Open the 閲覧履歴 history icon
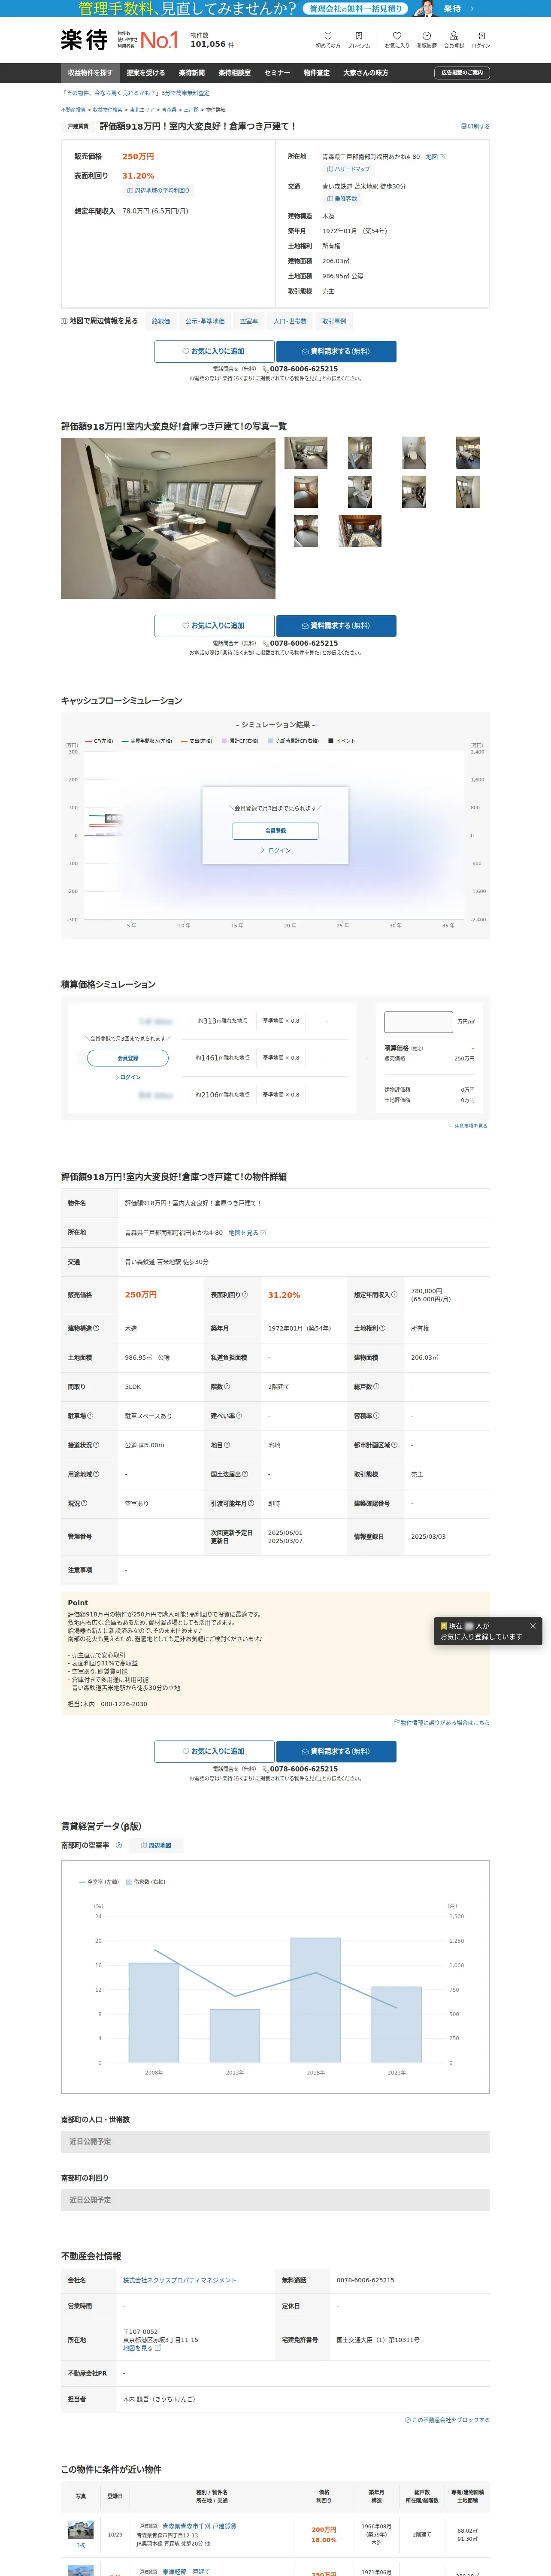Viewport: 551px width, 2576px height. (426, 39)
